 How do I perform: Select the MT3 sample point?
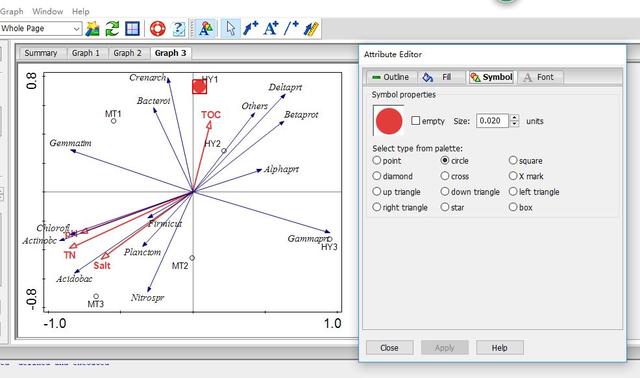(96, 296)
